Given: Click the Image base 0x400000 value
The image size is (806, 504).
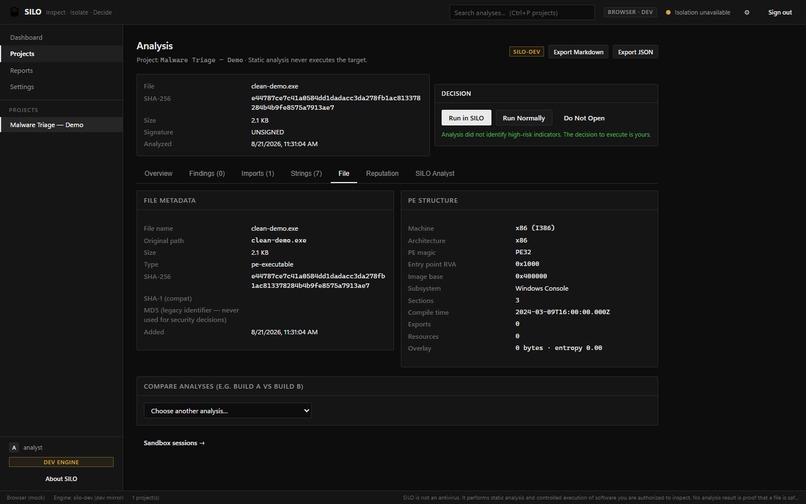Looking at the screenshot, I should tap(531, 276).
